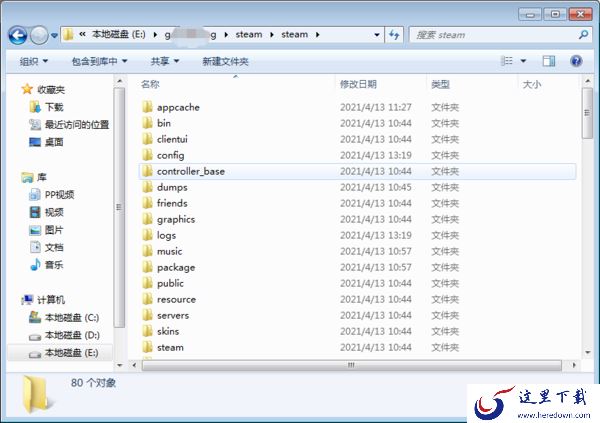
Task: Click the horizontal scrollbar thumb in file list
Action: click(x=351, y=365)
